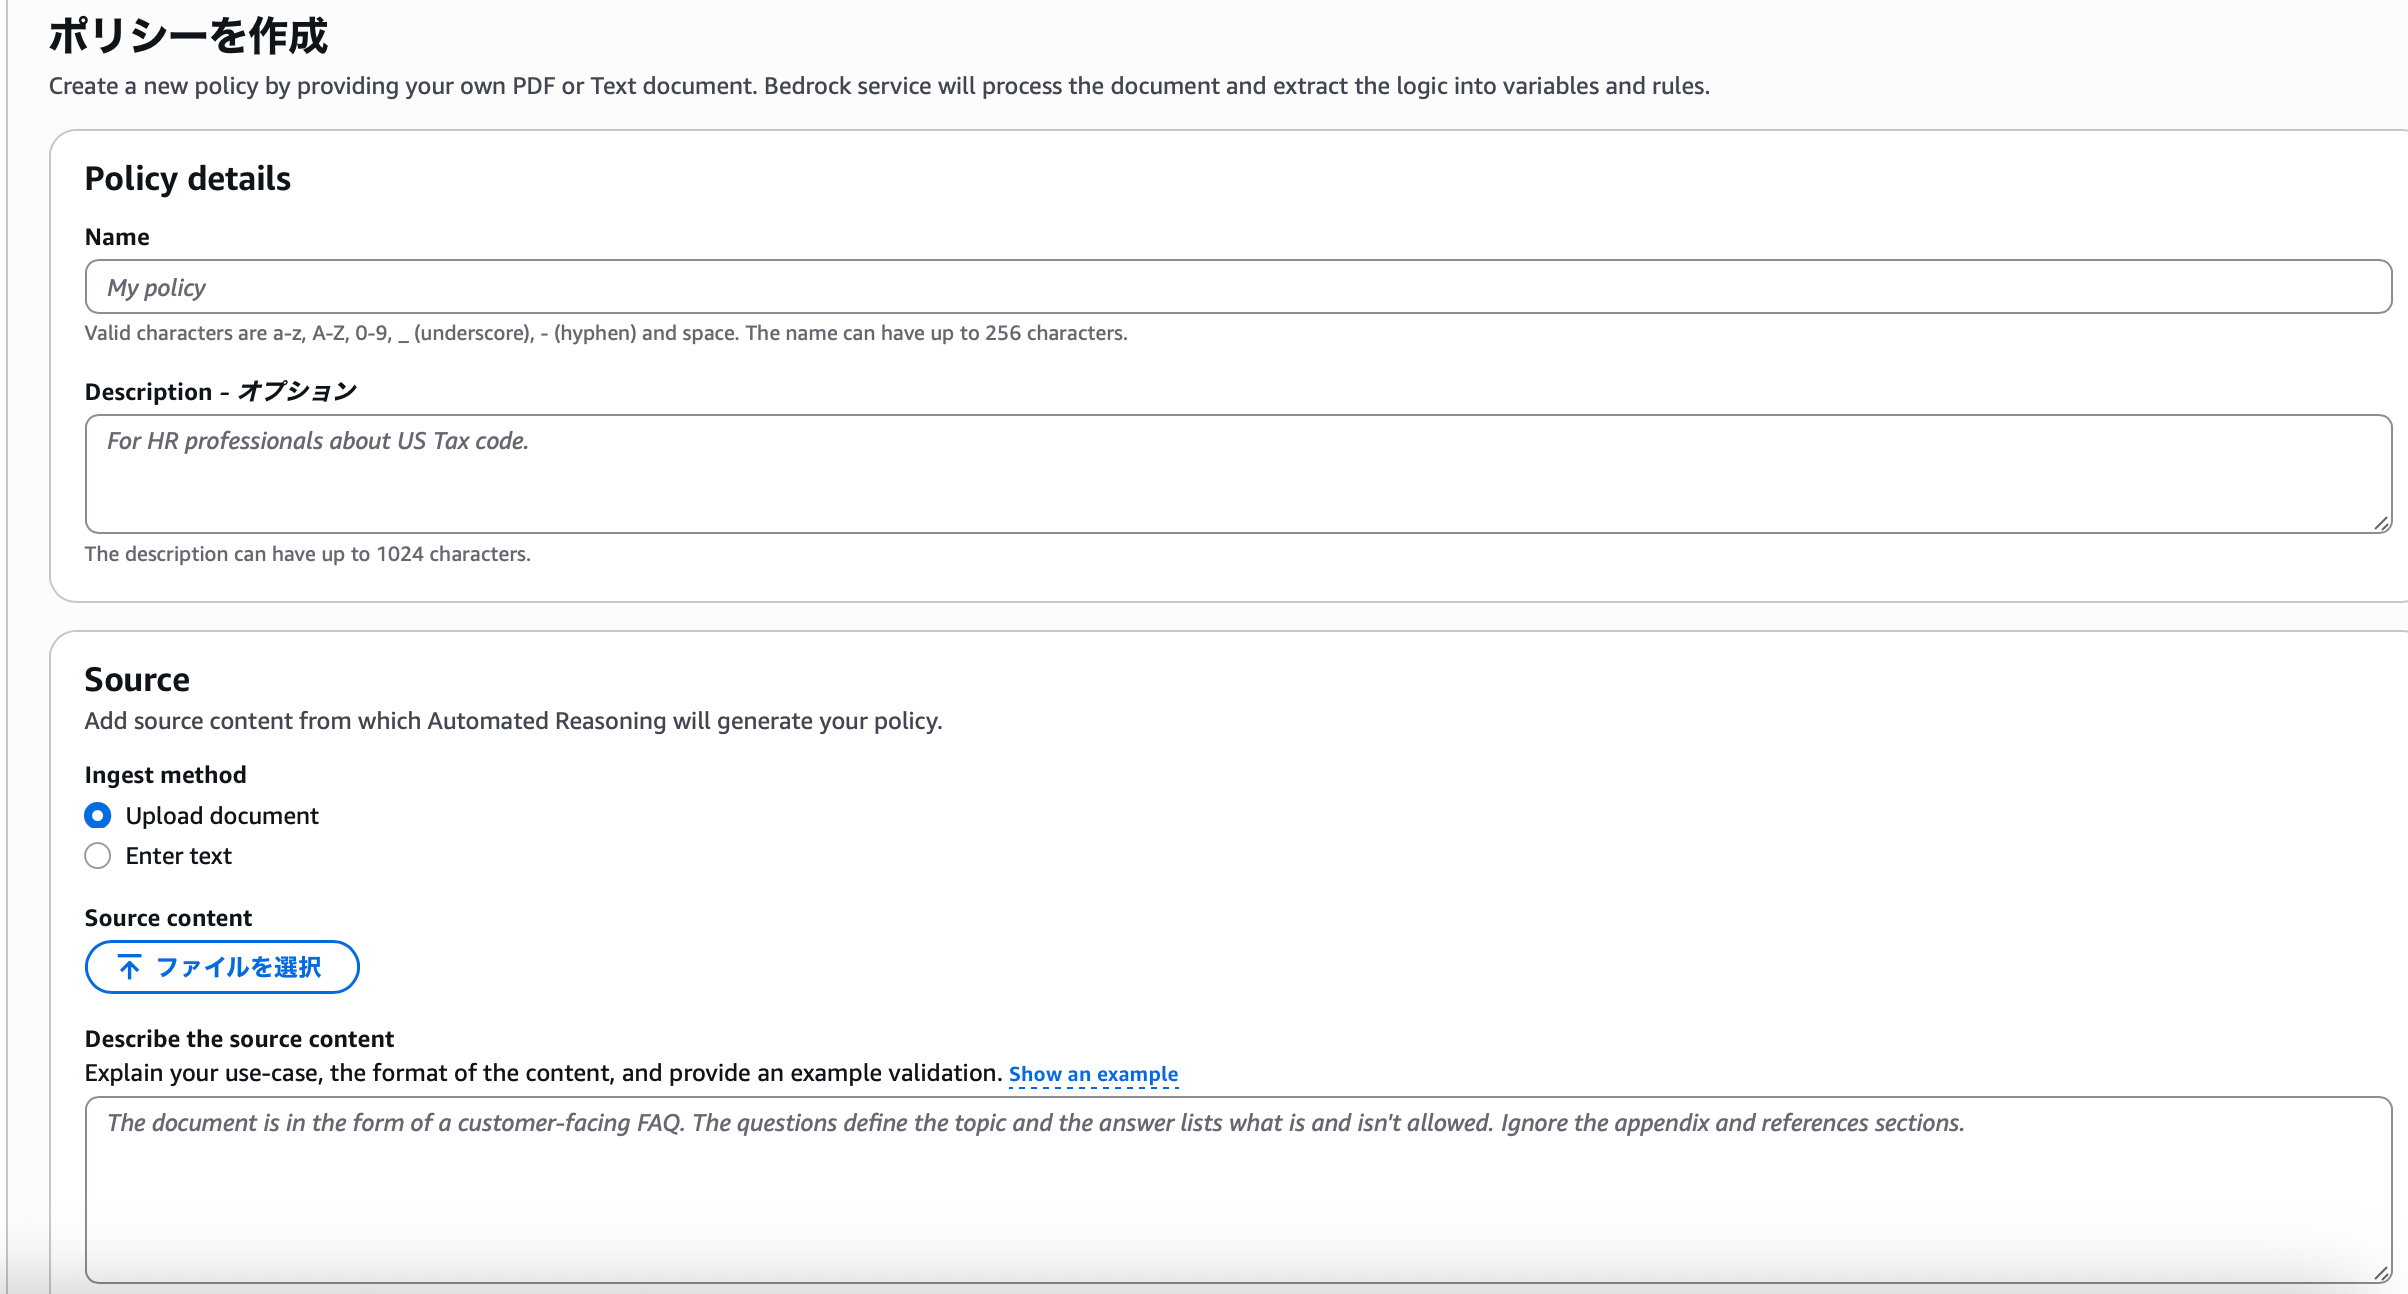Click inside the Description text area
2408x1294 pixels.
click(x=1238, y=474)
